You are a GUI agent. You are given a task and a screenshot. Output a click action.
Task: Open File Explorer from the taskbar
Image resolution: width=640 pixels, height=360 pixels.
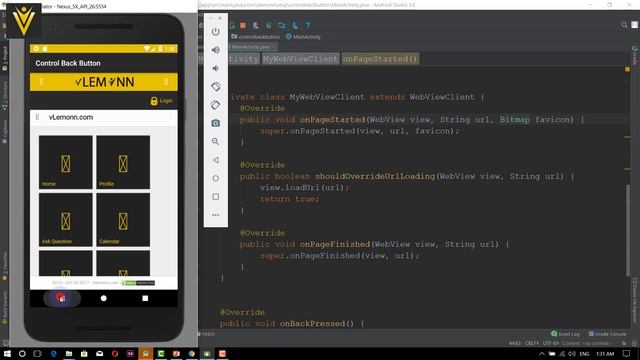[69, 353]
